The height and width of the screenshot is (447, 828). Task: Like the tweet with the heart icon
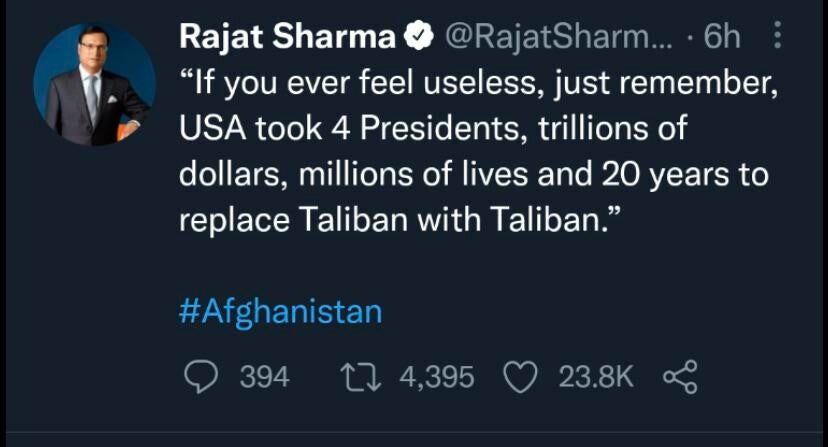(x=521, y=377)
